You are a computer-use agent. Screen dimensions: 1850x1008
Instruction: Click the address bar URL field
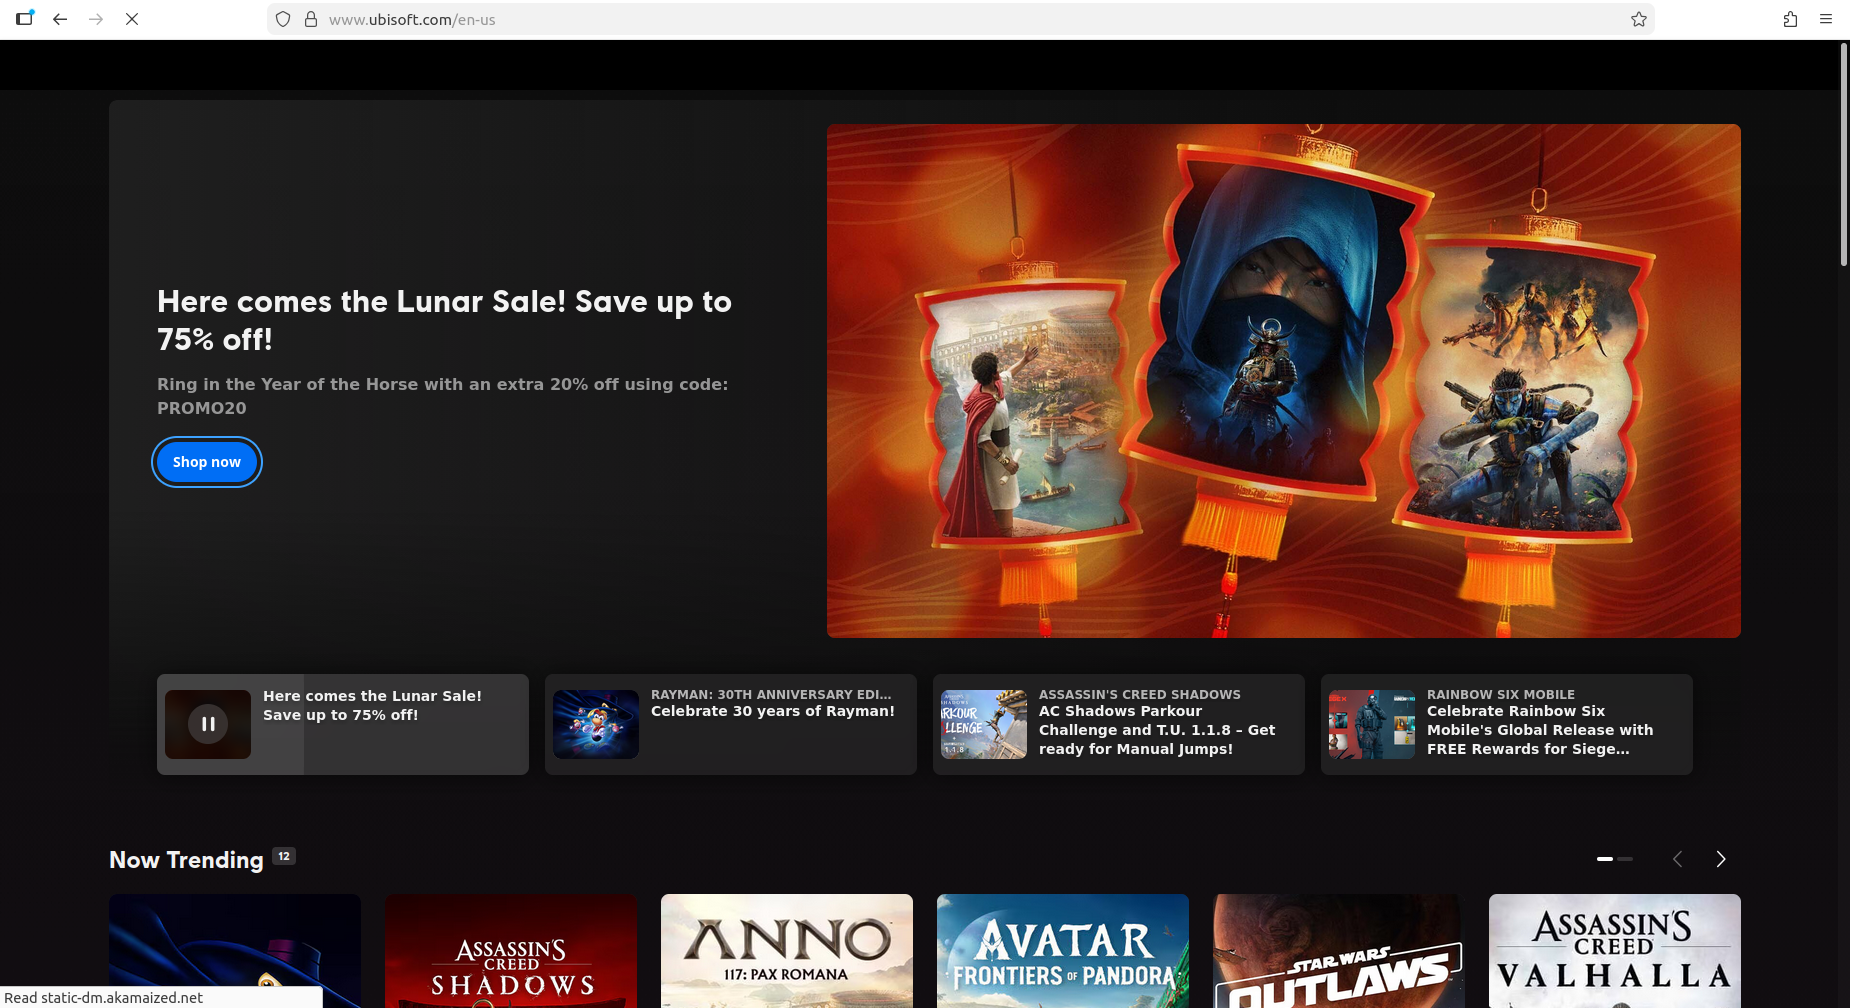coord(900,19)
